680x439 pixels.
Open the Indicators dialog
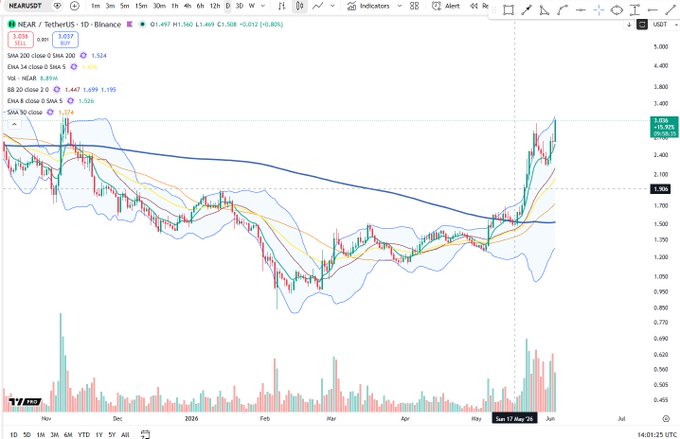tap(369, 6)
